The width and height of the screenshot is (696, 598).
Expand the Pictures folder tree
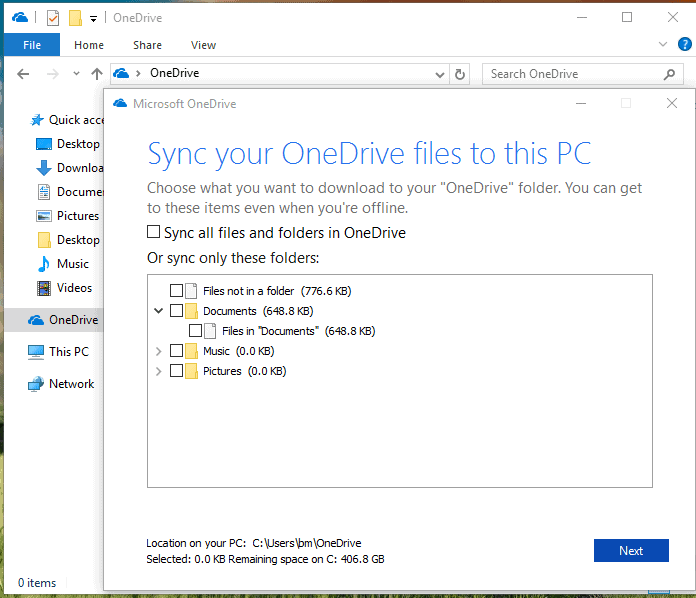pyautogui.click(x=158, y=371)
